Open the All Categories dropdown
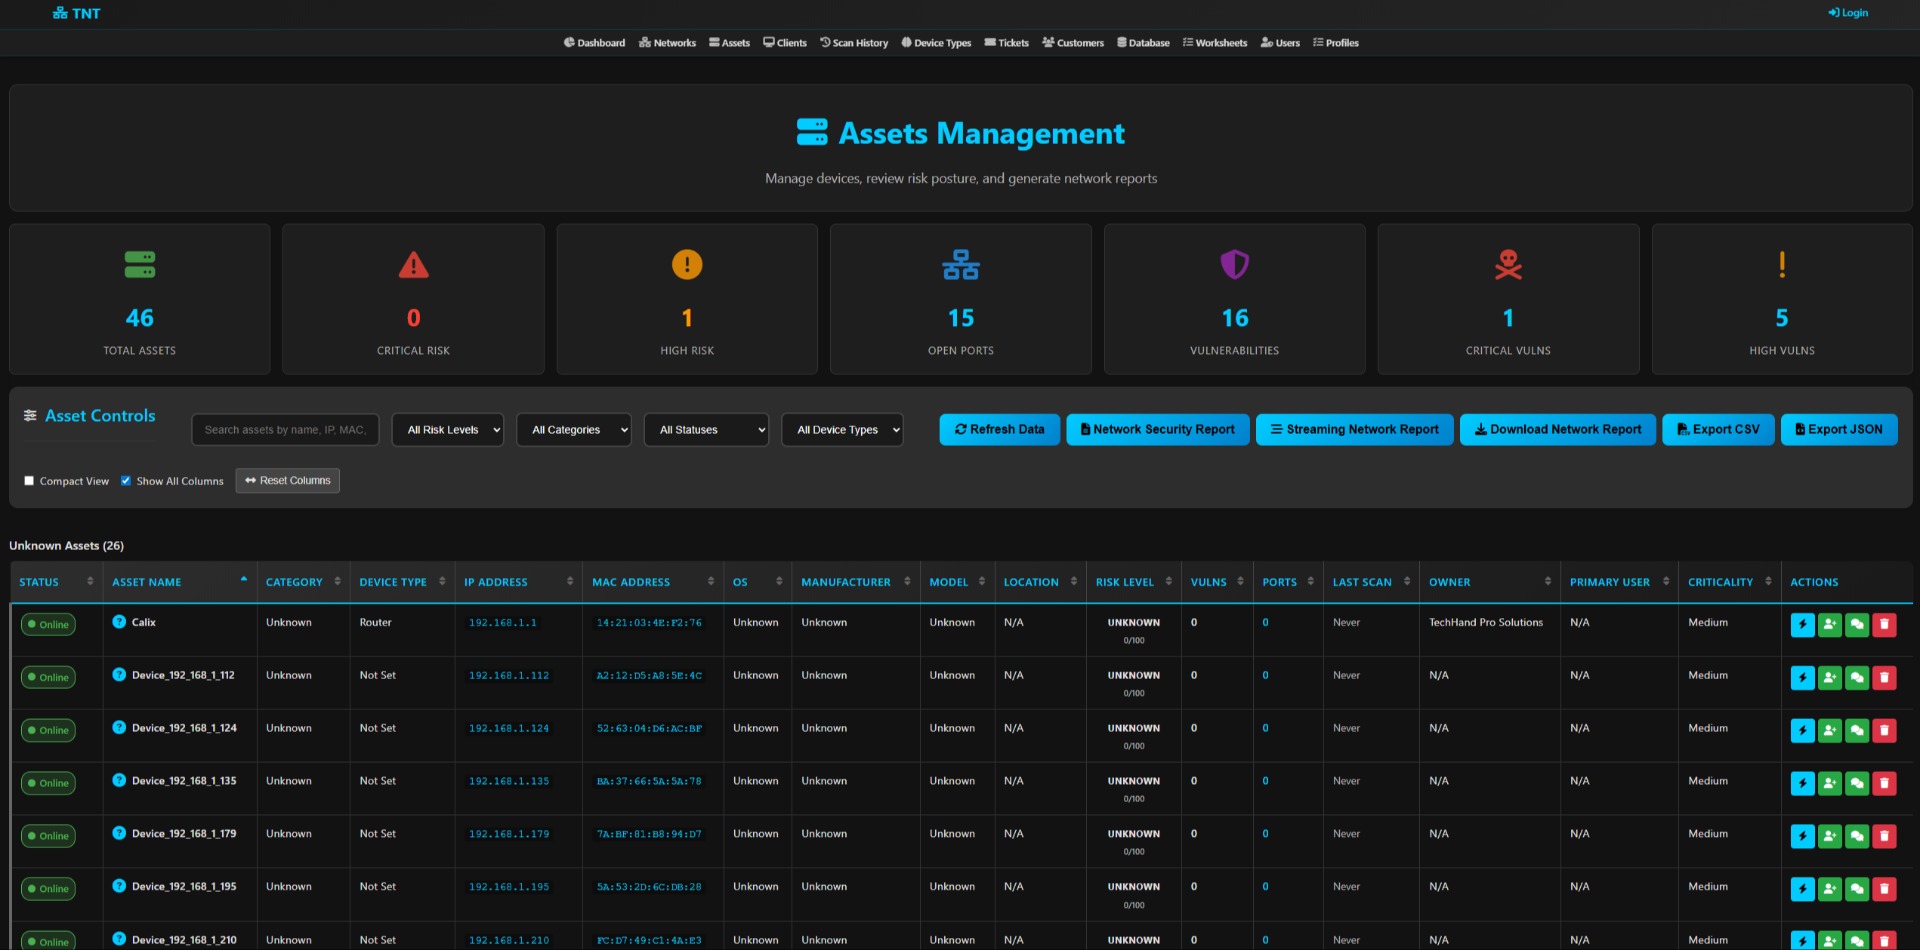Viewport: 1920px width, 950px height. coord(573,429)
